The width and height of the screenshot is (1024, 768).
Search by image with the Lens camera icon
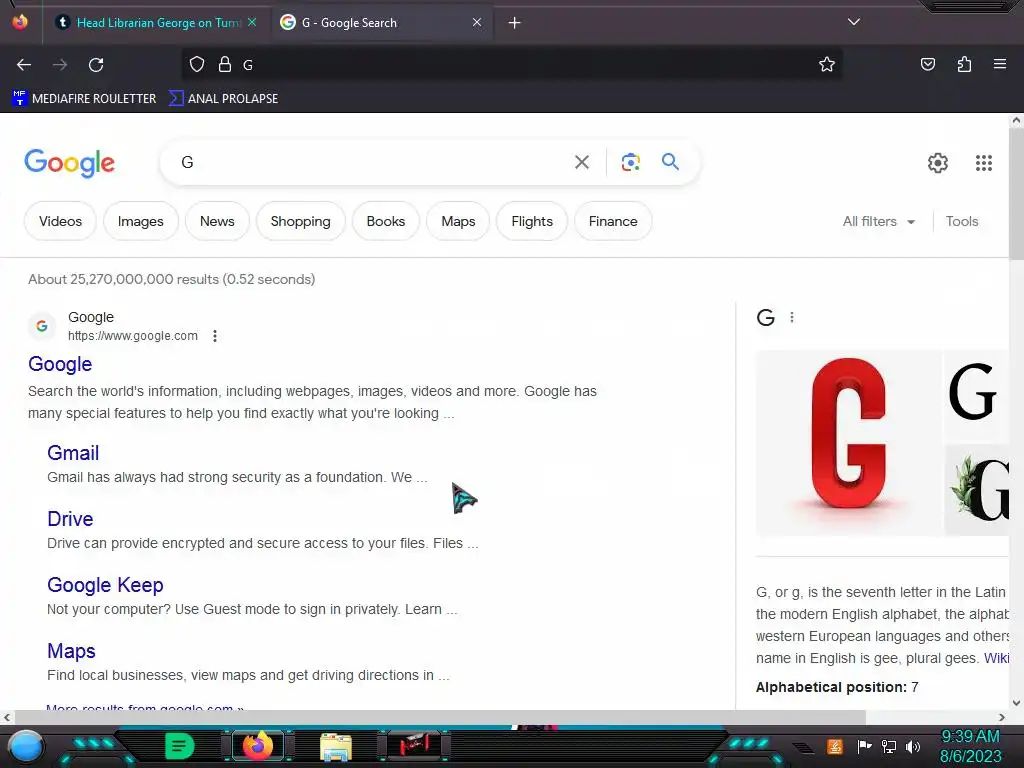pyautogui.click(x=630, y=162)
